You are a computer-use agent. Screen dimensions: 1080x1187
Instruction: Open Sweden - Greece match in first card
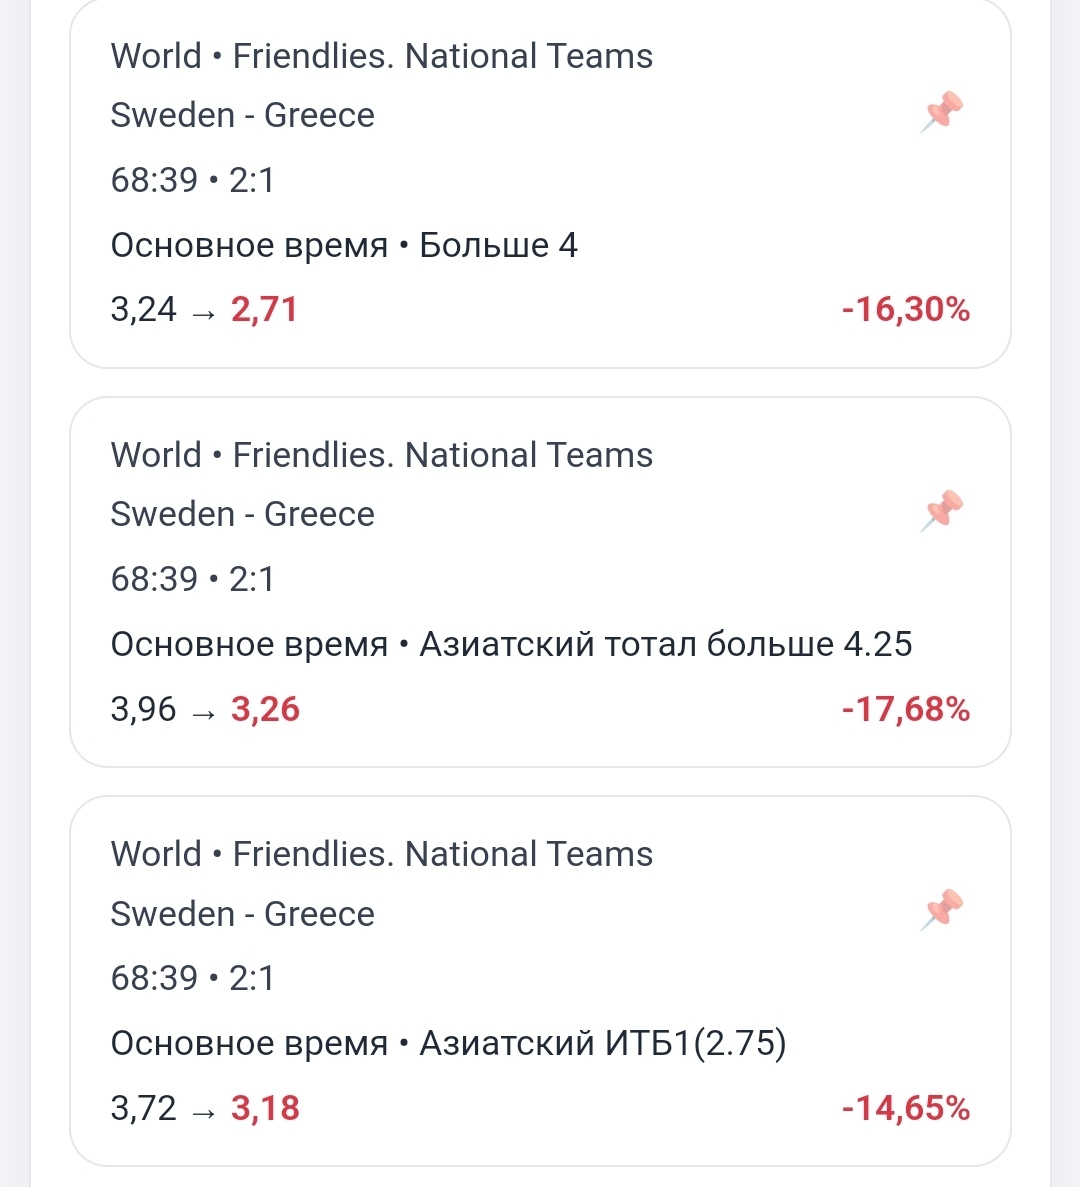pyautogui.click(x=242, y=116)
